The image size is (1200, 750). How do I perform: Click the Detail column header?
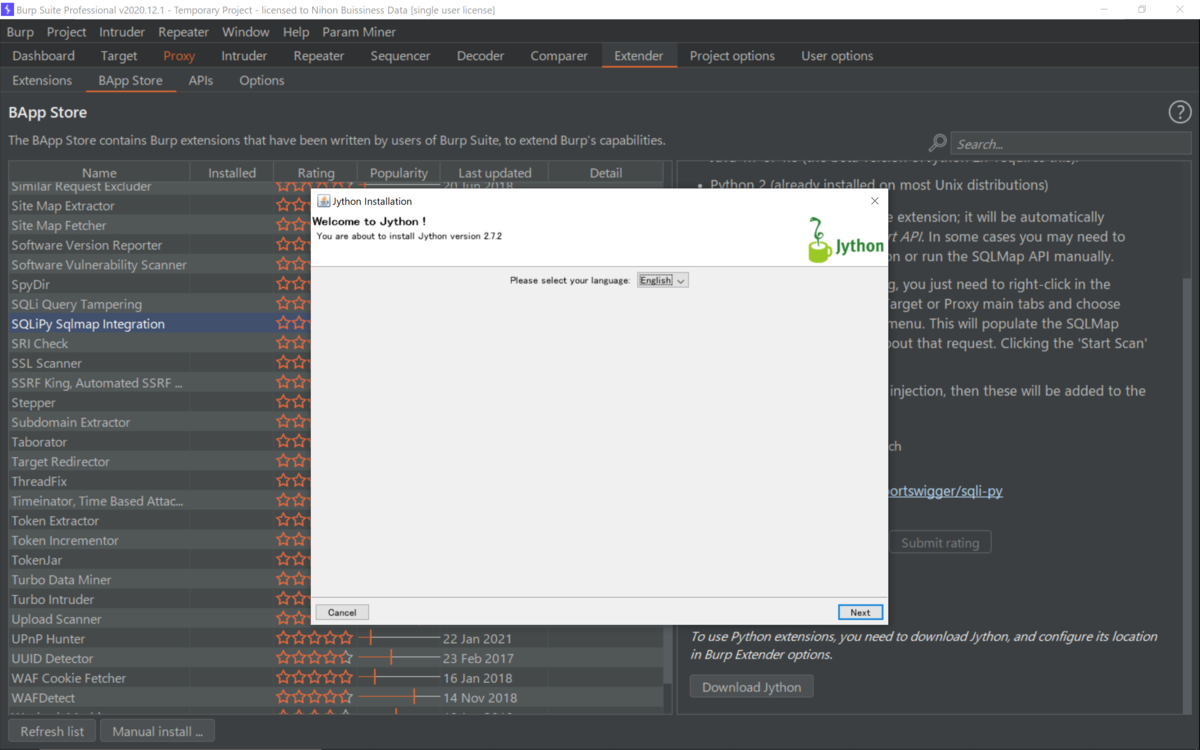click(606, 173)
